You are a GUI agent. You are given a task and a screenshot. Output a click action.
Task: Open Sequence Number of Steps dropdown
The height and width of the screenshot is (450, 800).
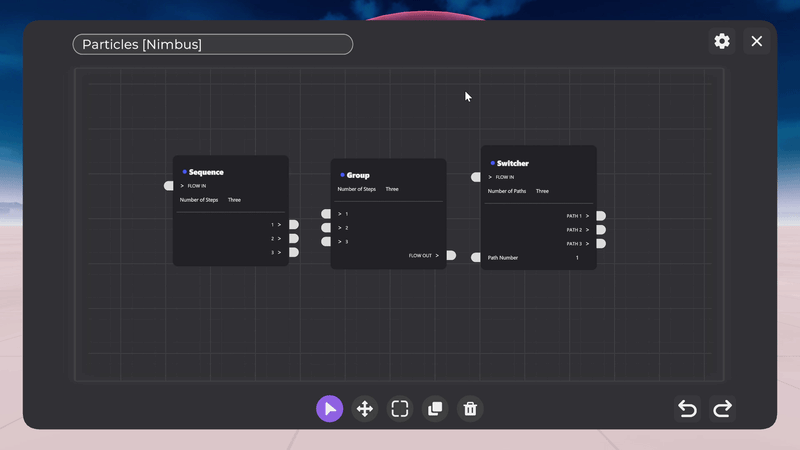pos(234,200)
